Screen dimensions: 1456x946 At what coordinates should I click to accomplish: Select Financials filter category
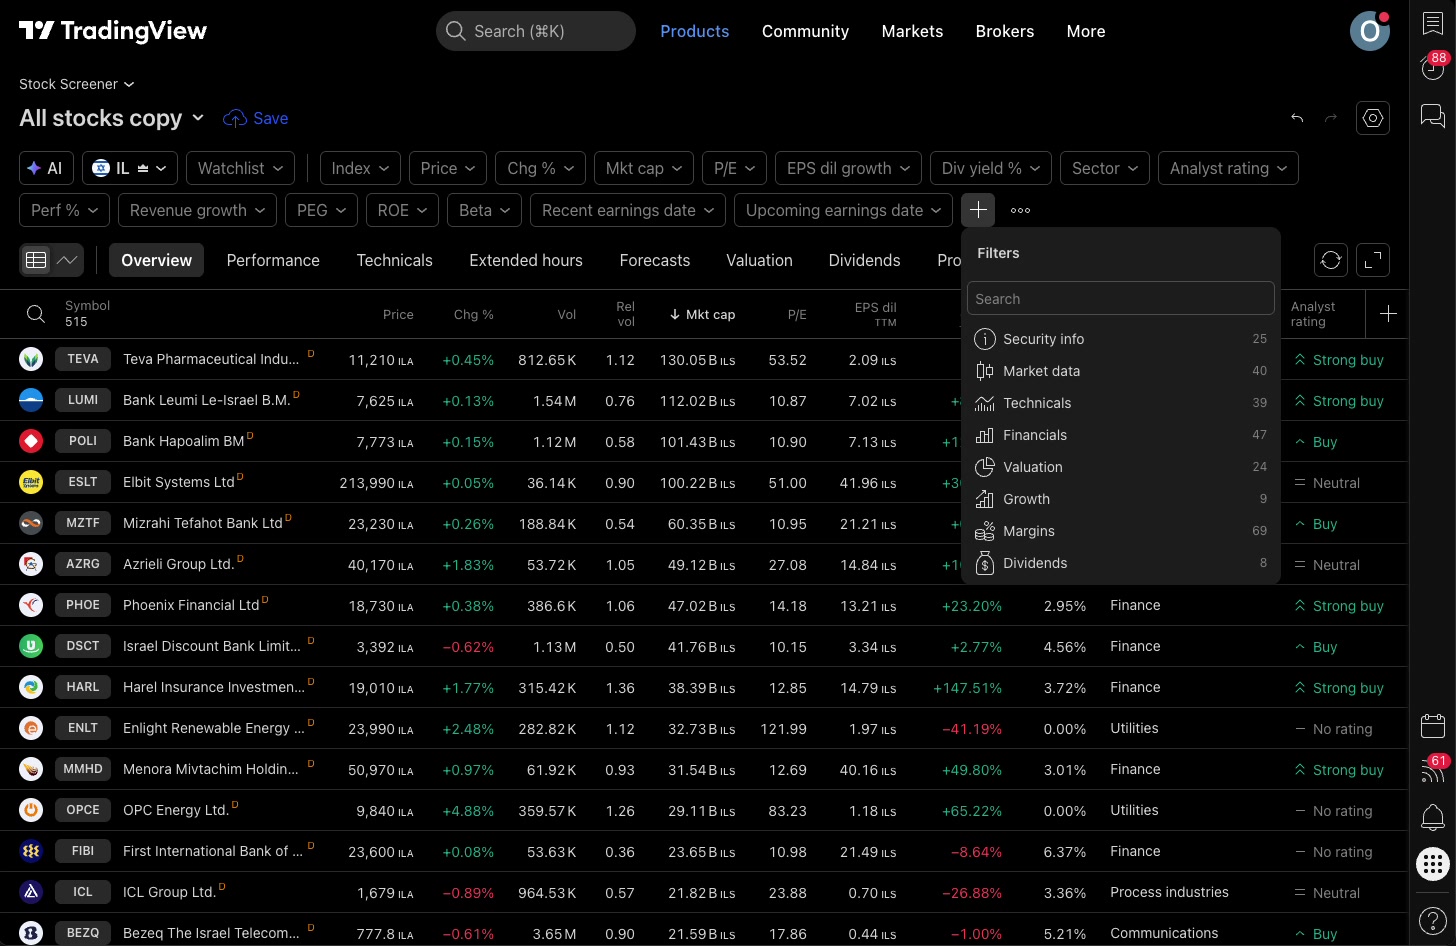[x=1120, y=435]
